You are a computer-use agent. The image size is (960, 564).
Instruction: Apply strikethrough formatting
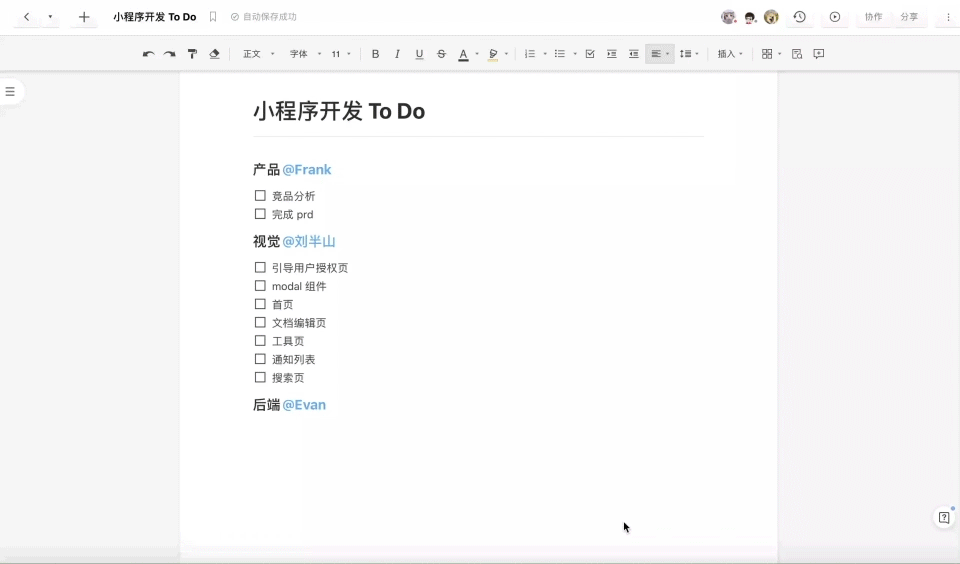click(441, 54)
